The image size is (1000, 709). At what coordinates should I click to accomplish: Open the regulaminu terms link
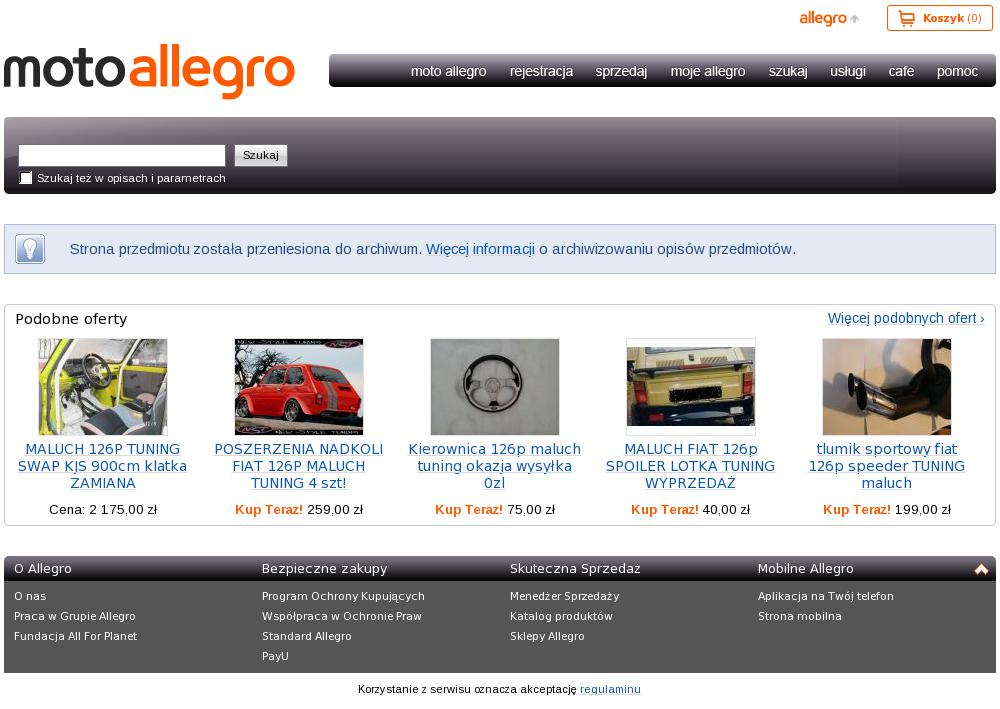pyautogui.click(x=610, y=689)
